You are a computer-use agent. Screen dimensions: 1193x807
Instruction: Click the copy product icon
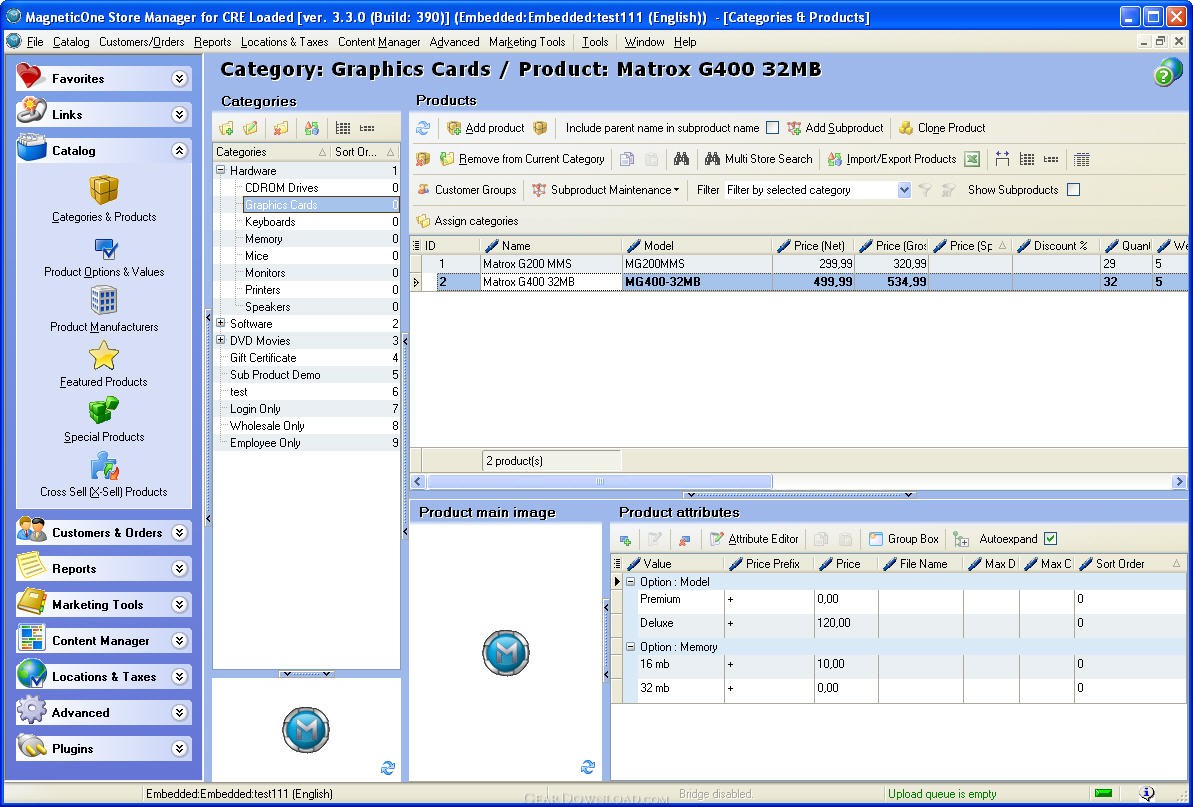coord(627,159)
